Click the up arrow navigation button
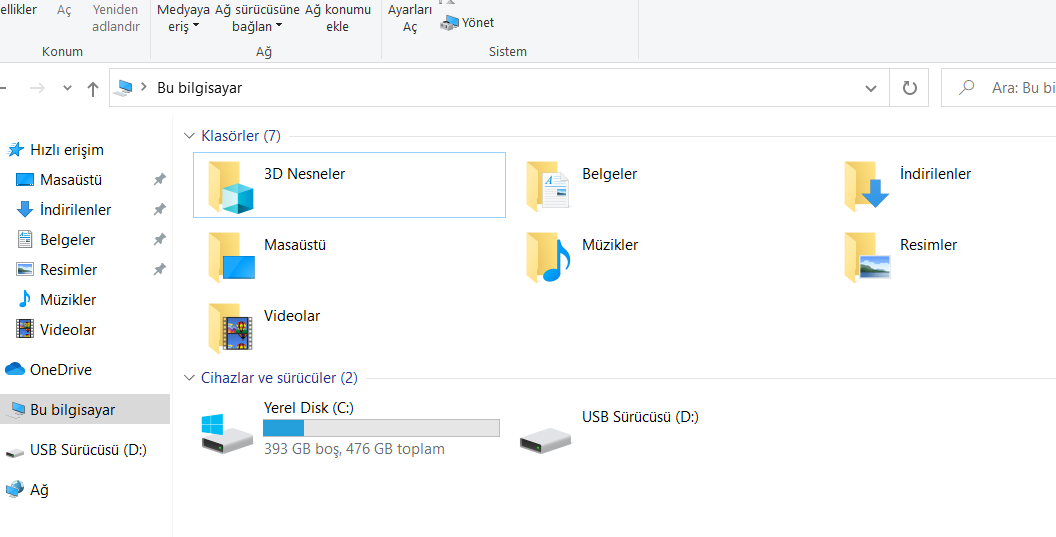Image resolution: width=1056 pixels, height=537 pixels. click(x=93, y=88)
